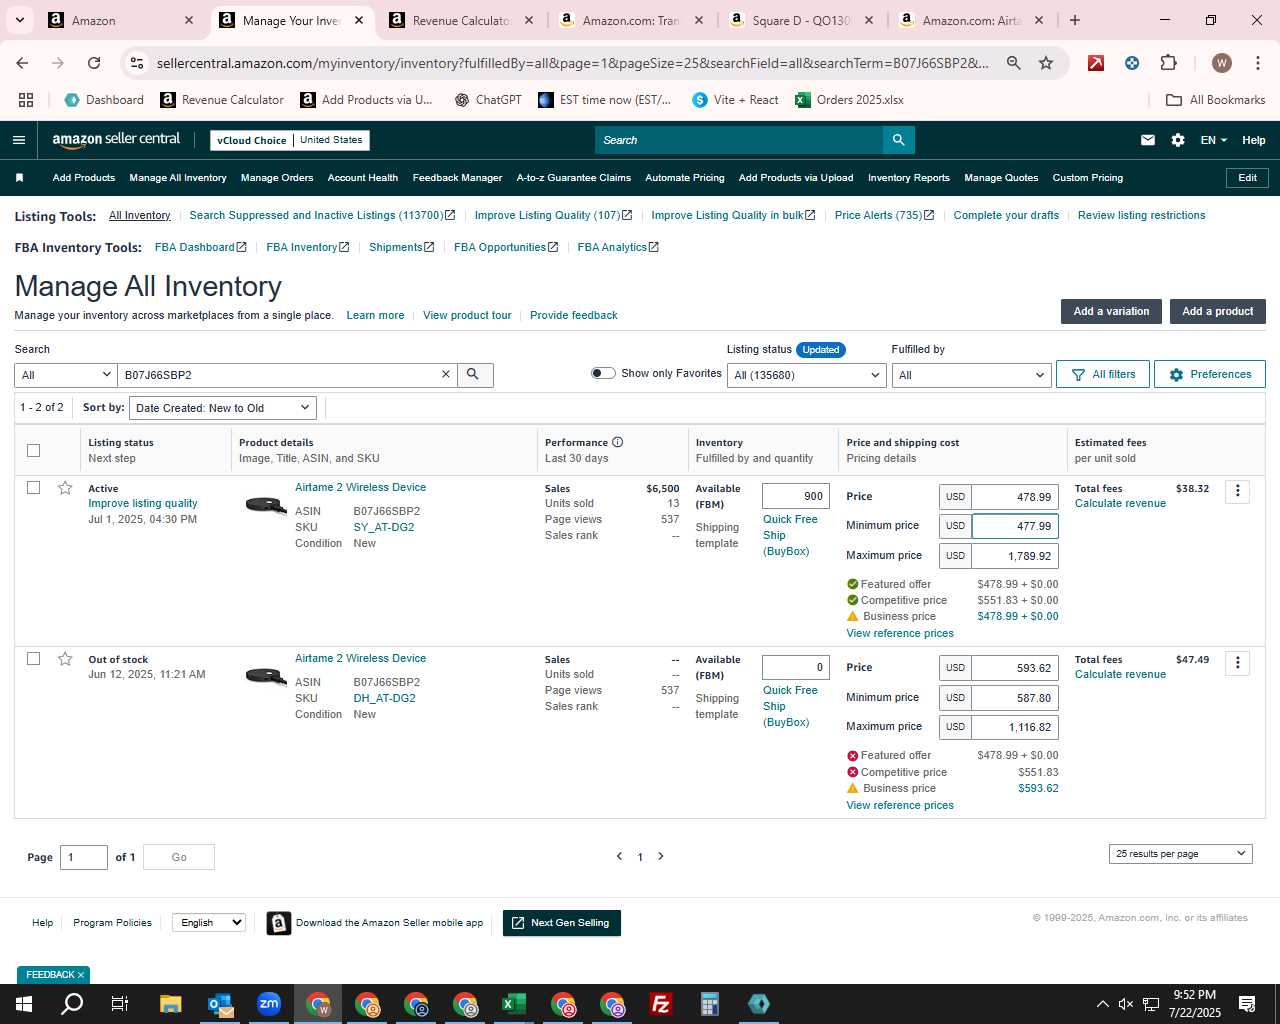Open the 25 results per page dropdown
Screen dimensions: 1280x1024
coord(1180,854)
